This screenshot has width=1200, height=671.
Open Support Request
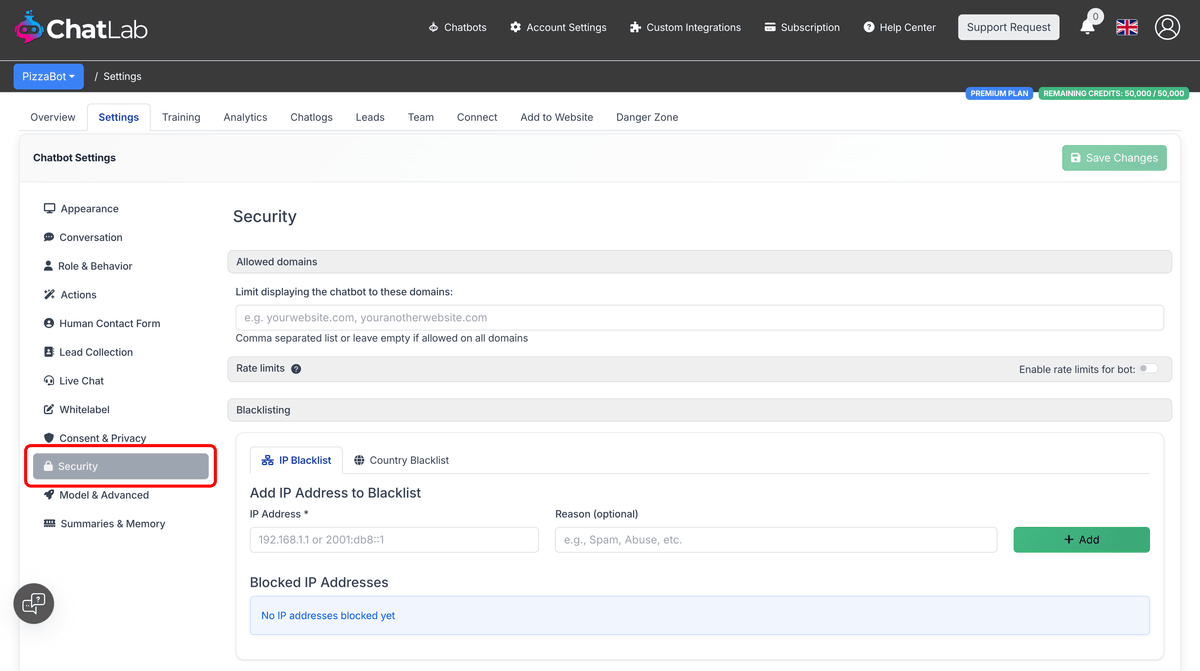click(1008, 27)
